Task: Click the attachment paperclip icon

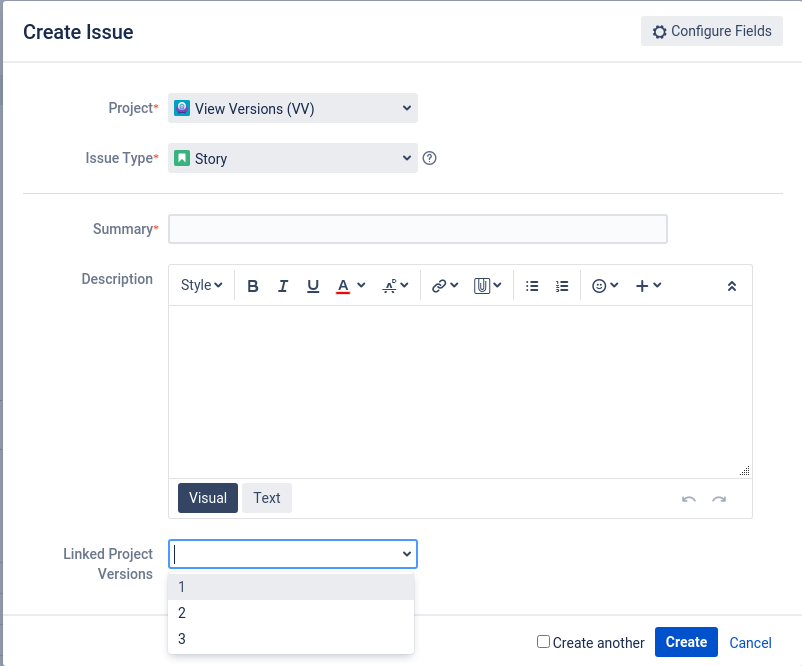Action: [x=482, y=286]
